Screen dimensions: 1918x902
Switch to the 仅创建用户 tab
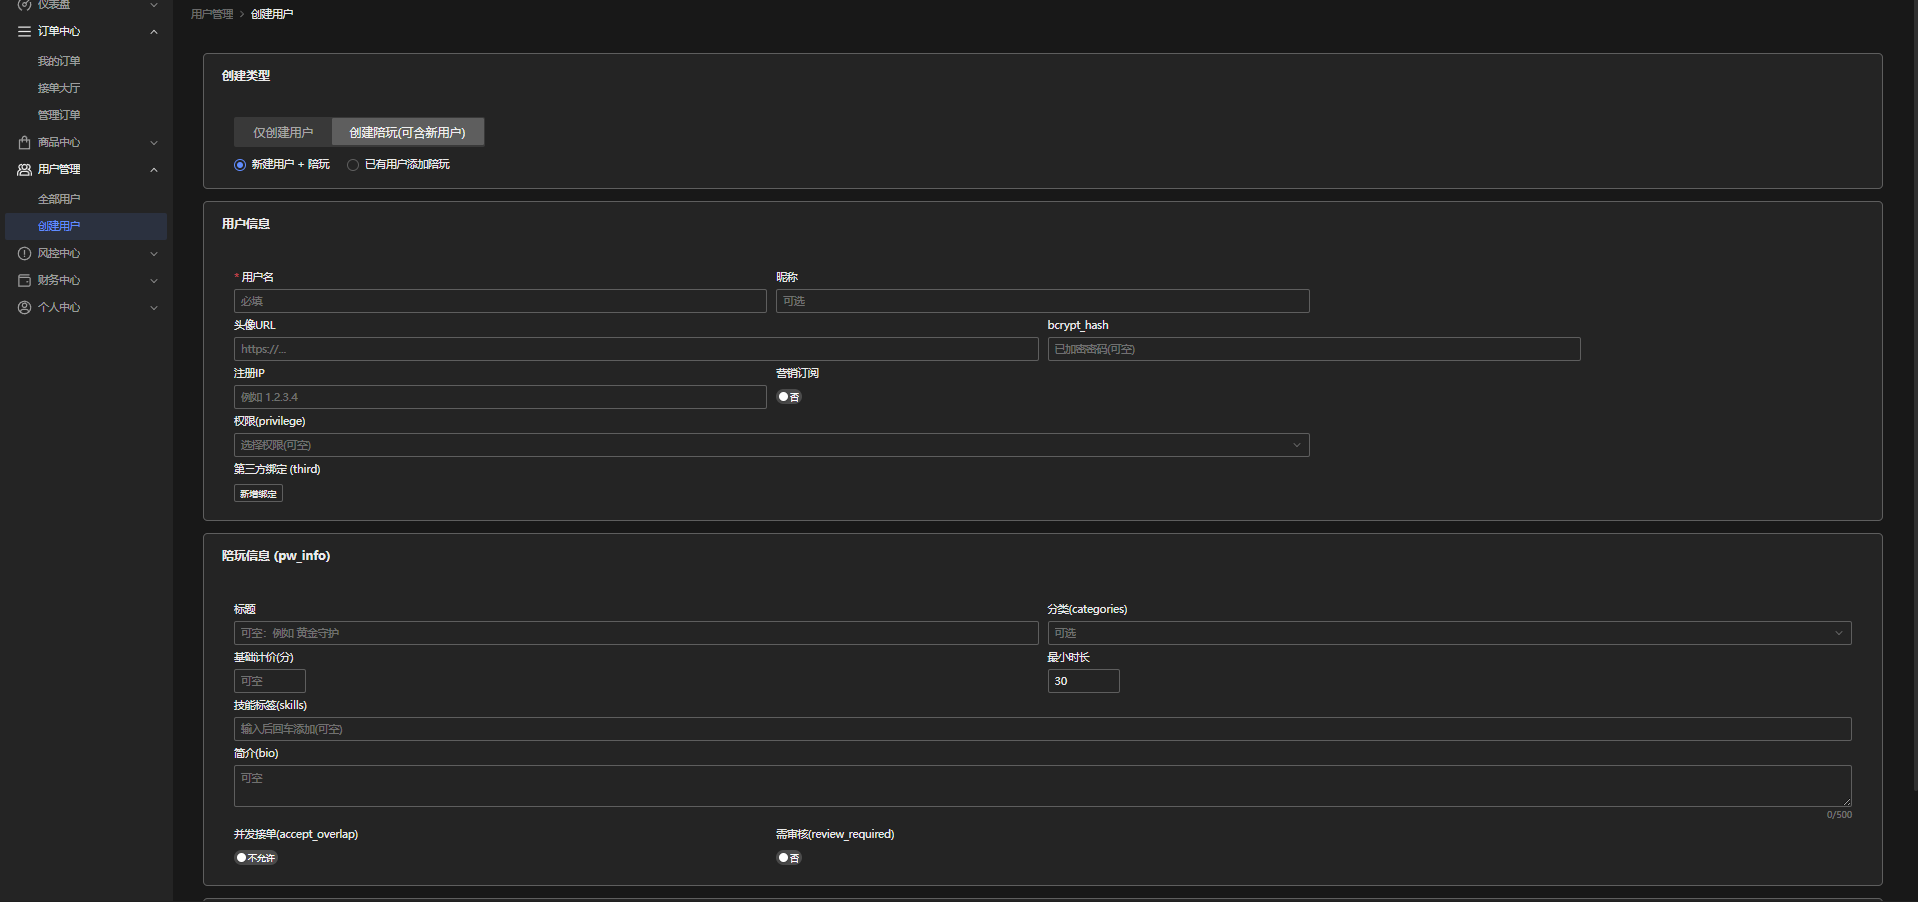pyautogui.click(x=283, y=133)
